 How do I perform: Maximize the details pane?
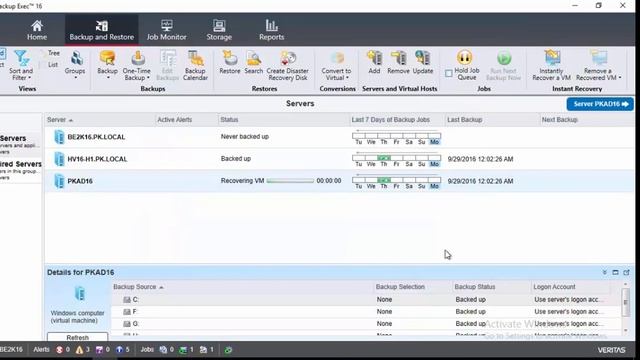(x=615, y=272)
